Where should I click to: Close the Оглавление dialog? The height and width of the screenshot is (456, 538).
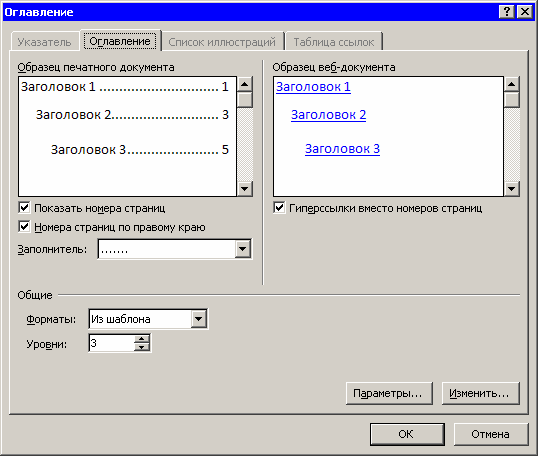pos(525,12)
